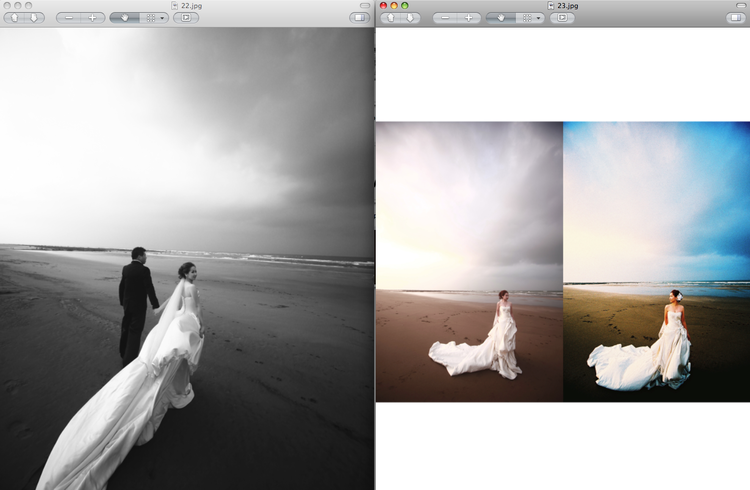The image size is (750, 490).
Task: Zoom in on the 22.jpg window
Action: pyautogui.click(x=93, y=18)
